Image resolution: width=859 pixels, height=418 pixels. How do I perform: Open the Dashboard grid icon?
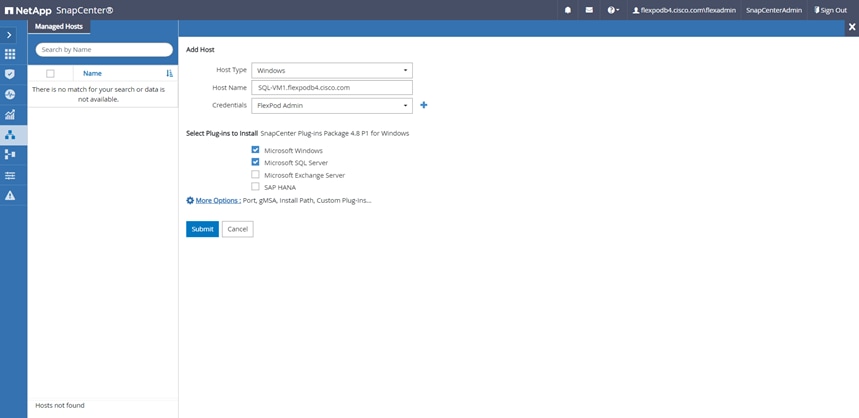(9, 54)
